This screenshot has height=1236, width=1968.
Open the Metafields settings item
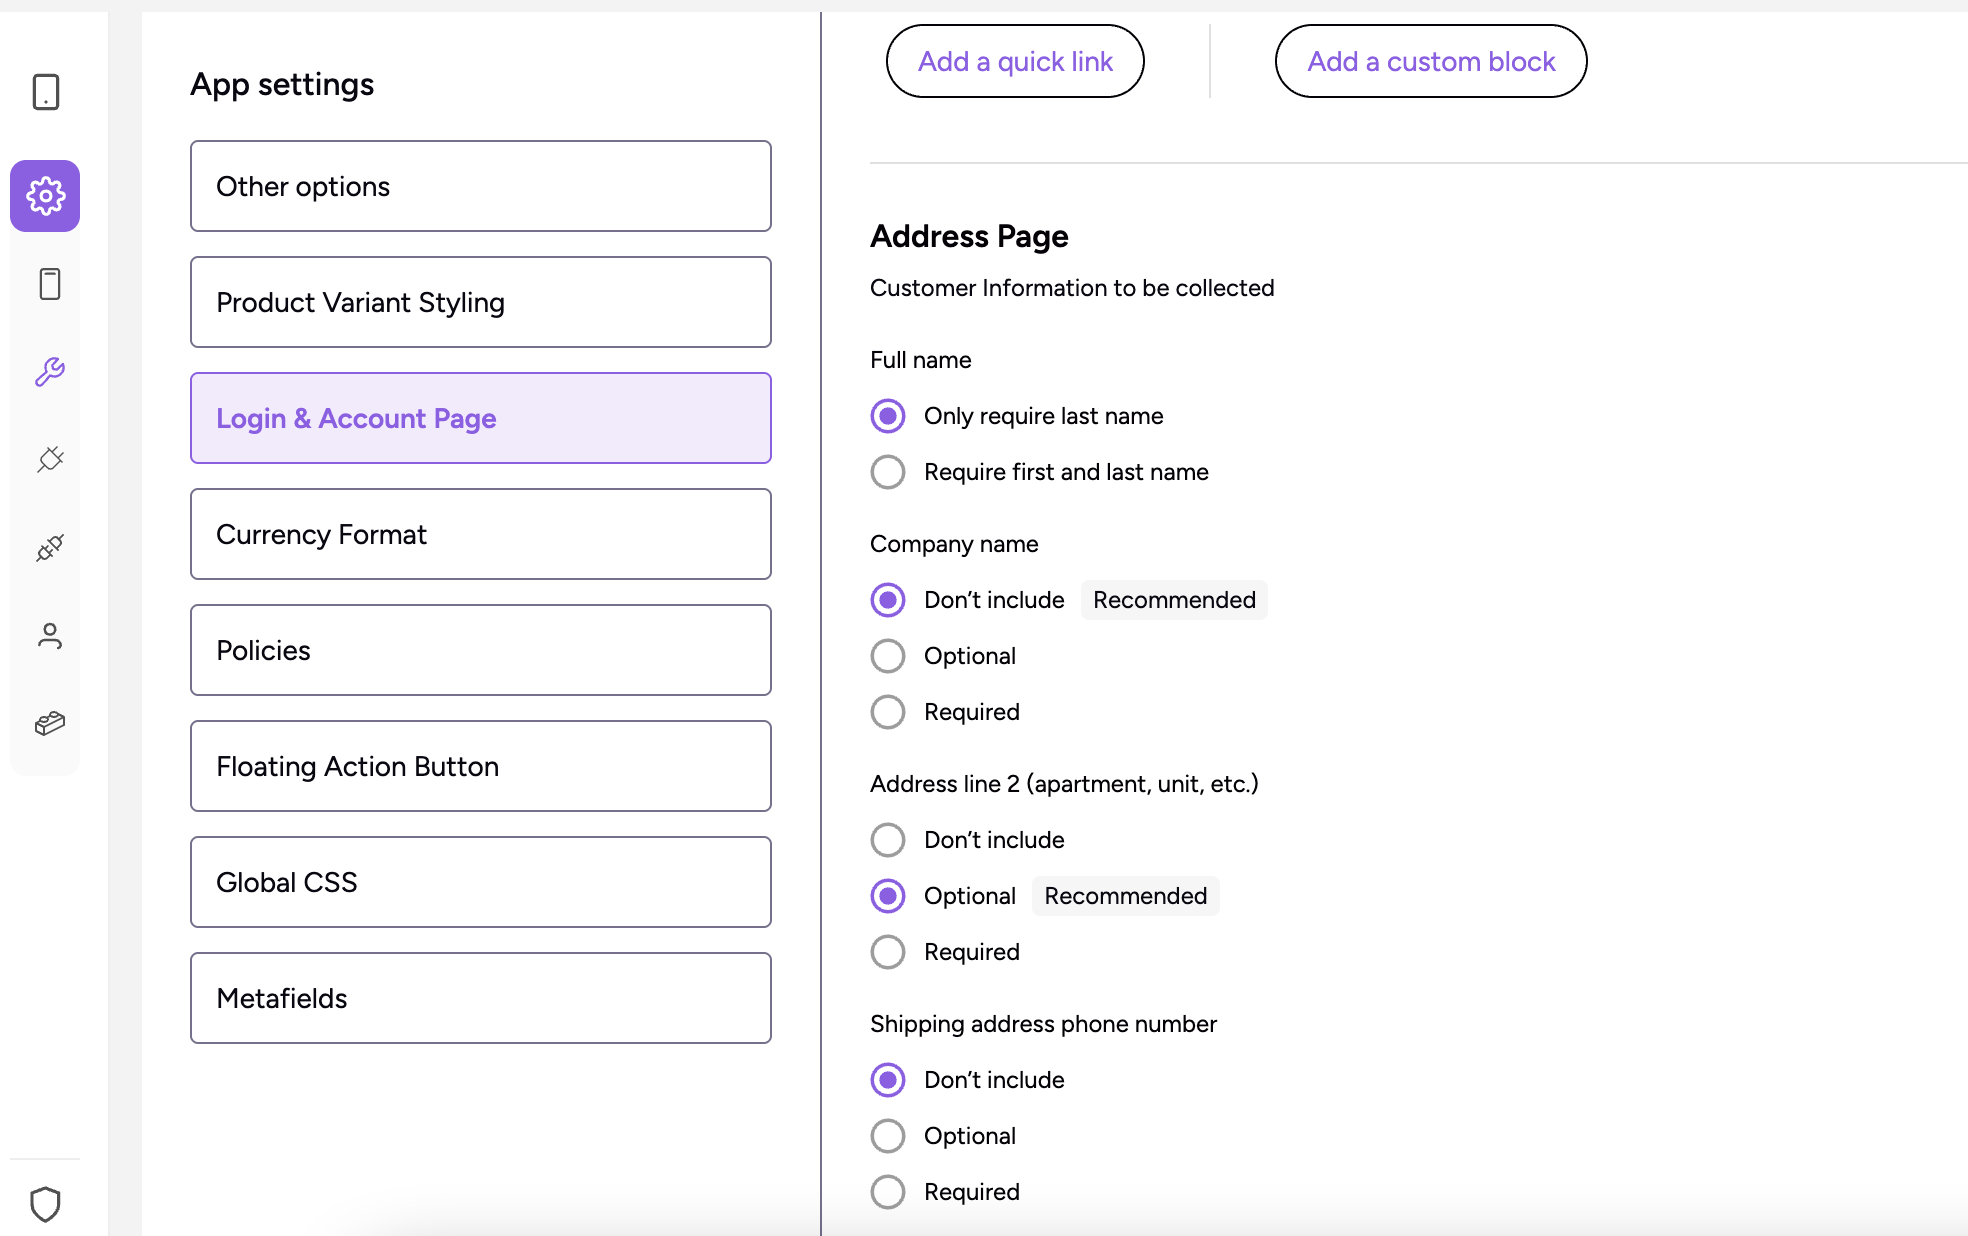click(x=480, y=998)
